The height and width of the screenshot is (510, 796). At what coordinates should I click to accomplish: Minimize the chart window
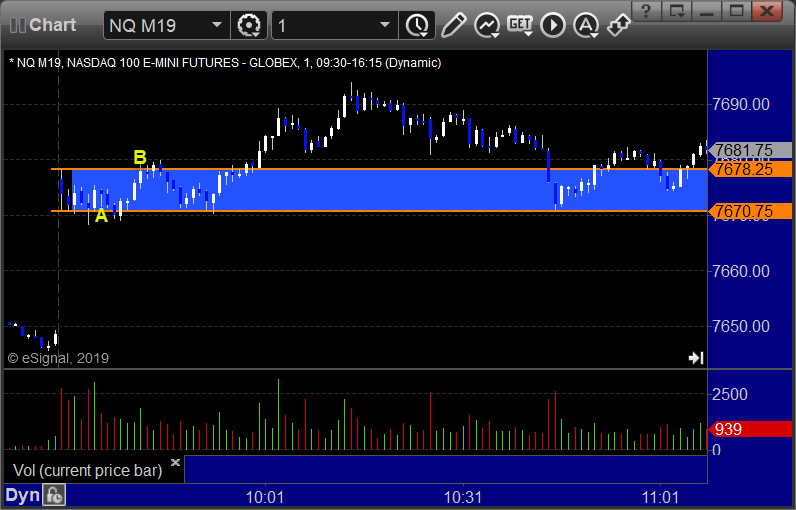click(x=707, y=11)
